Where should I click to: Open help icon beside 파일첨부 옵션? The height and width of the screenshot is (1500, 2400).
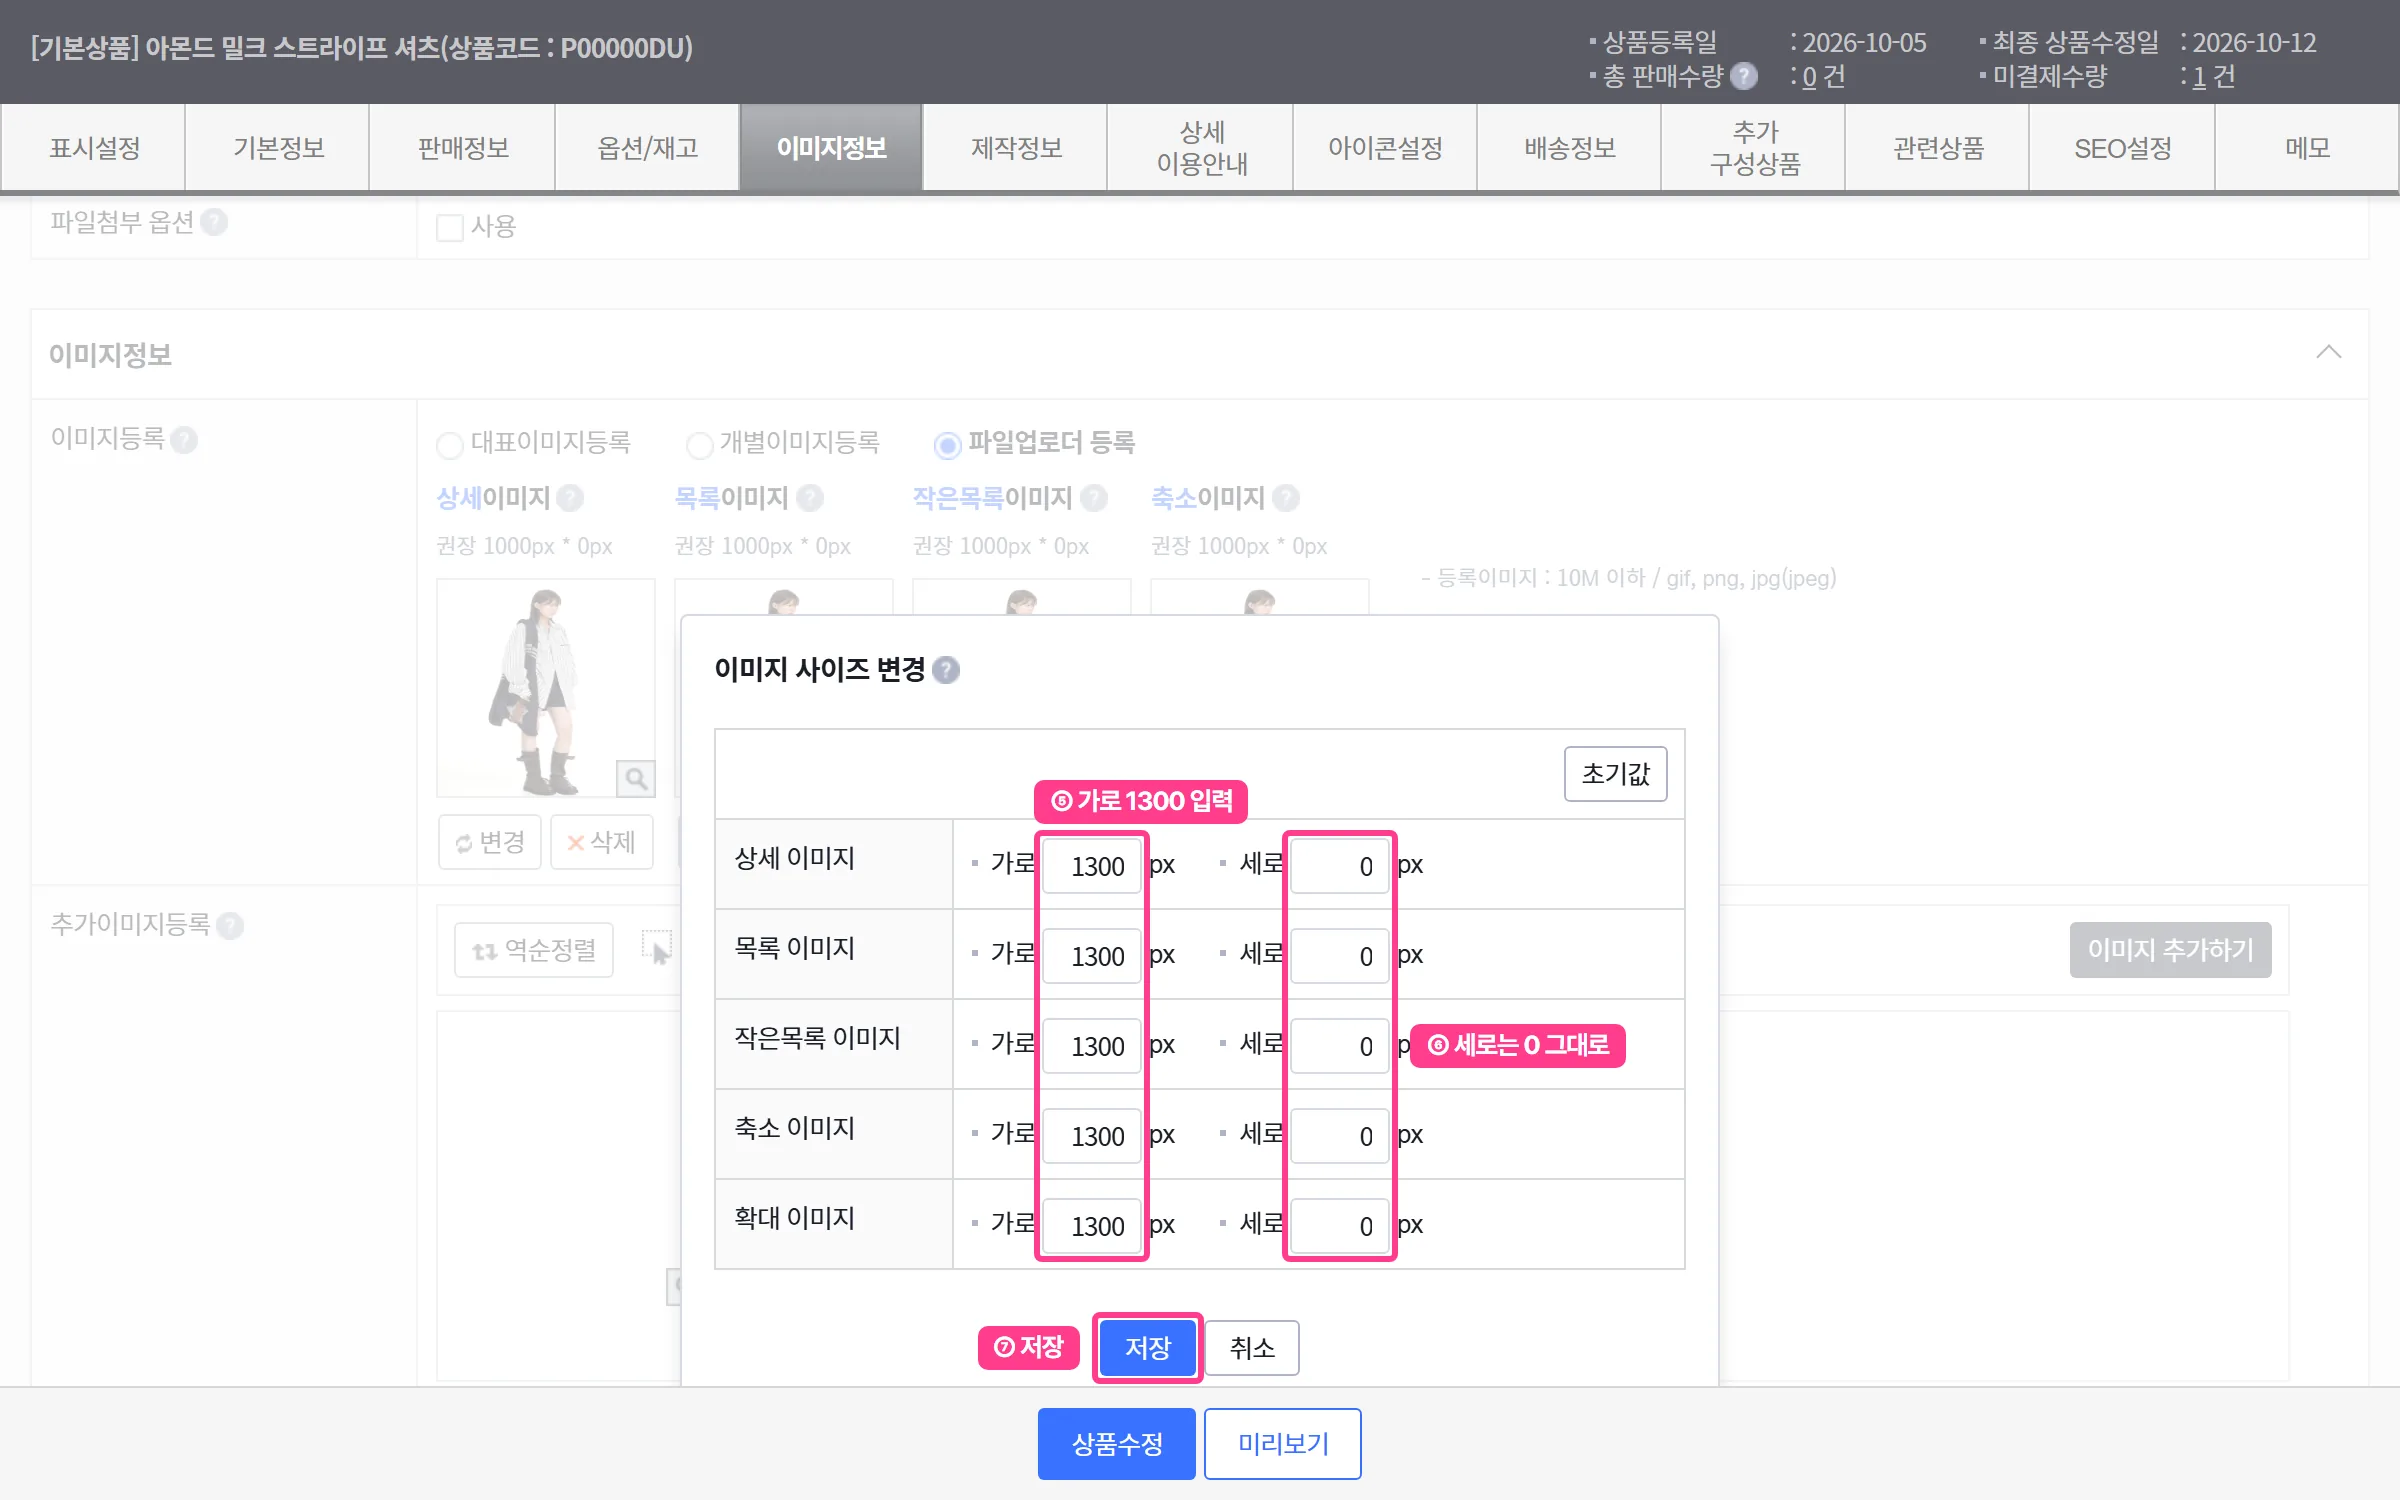(214, 222)
